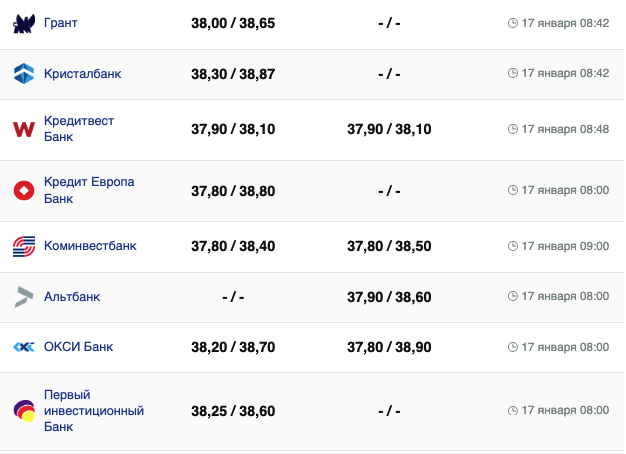This screenshot has height=454, width=626.
Task: Click the Кристалбанк logo icon
Action: (24, 73)
